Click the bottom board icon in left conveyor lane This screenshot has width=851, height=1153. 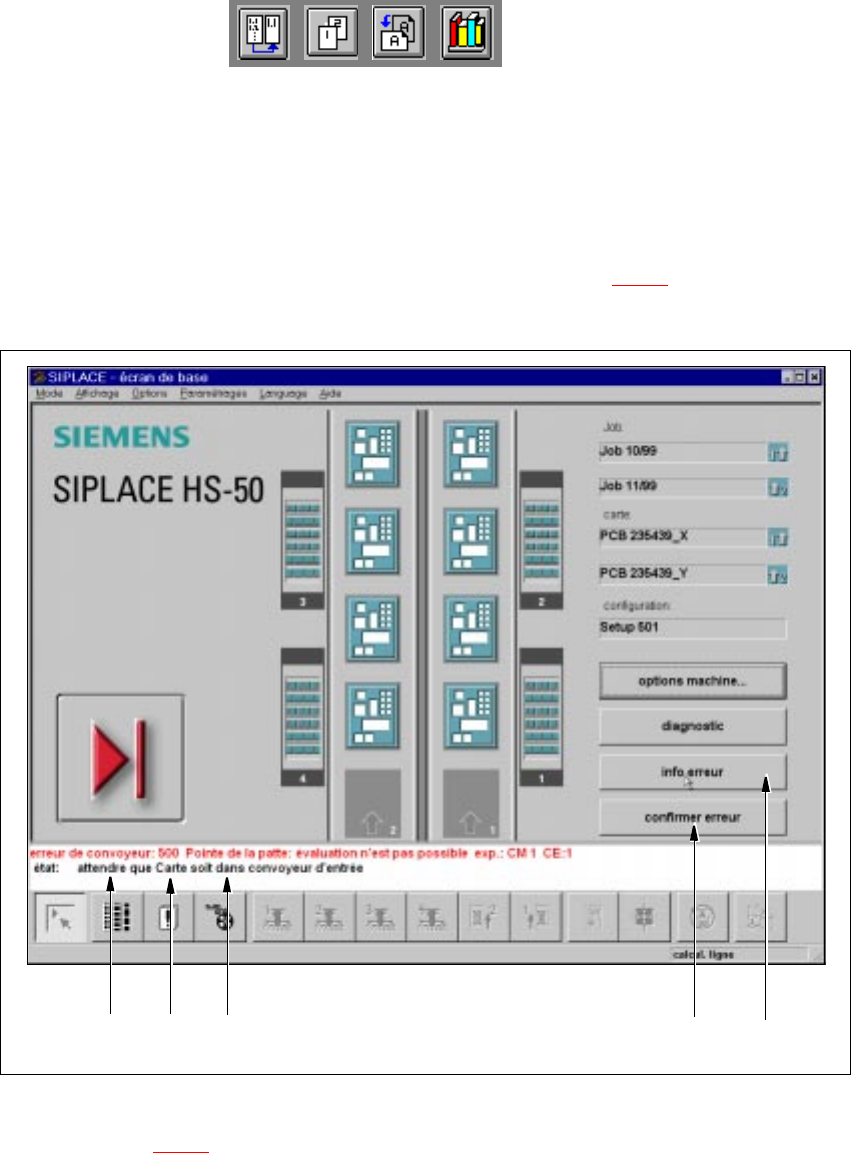pyautogui.click(x=373, y=715)
